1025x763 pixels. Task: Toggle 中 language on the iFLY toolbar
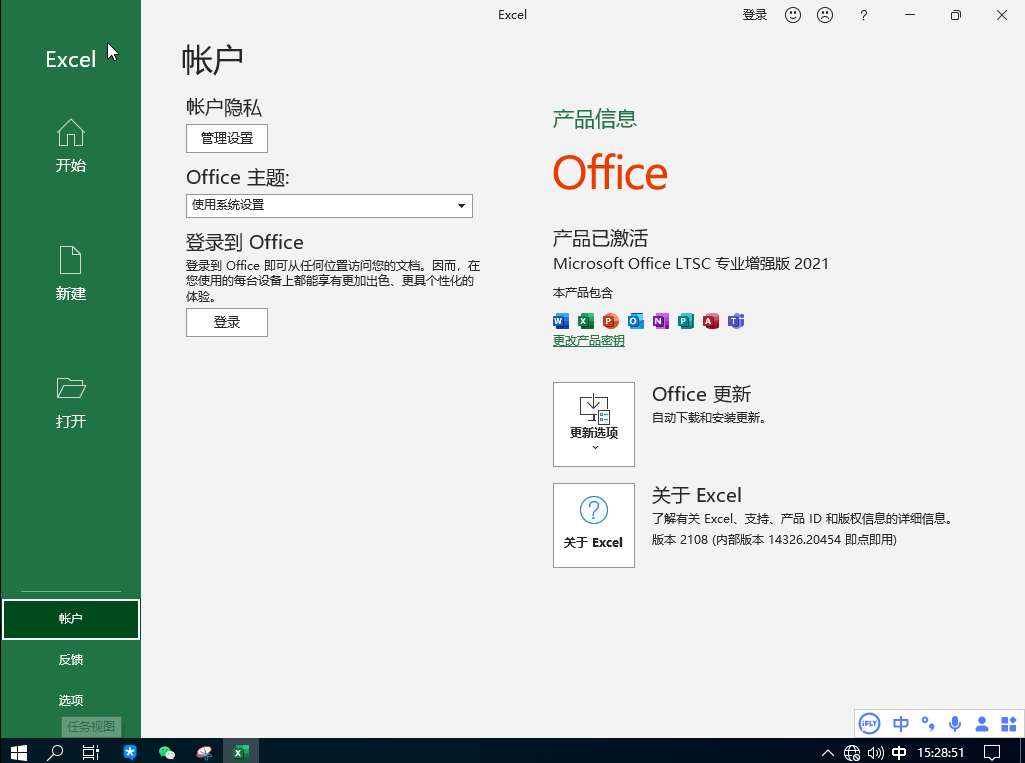901,723
